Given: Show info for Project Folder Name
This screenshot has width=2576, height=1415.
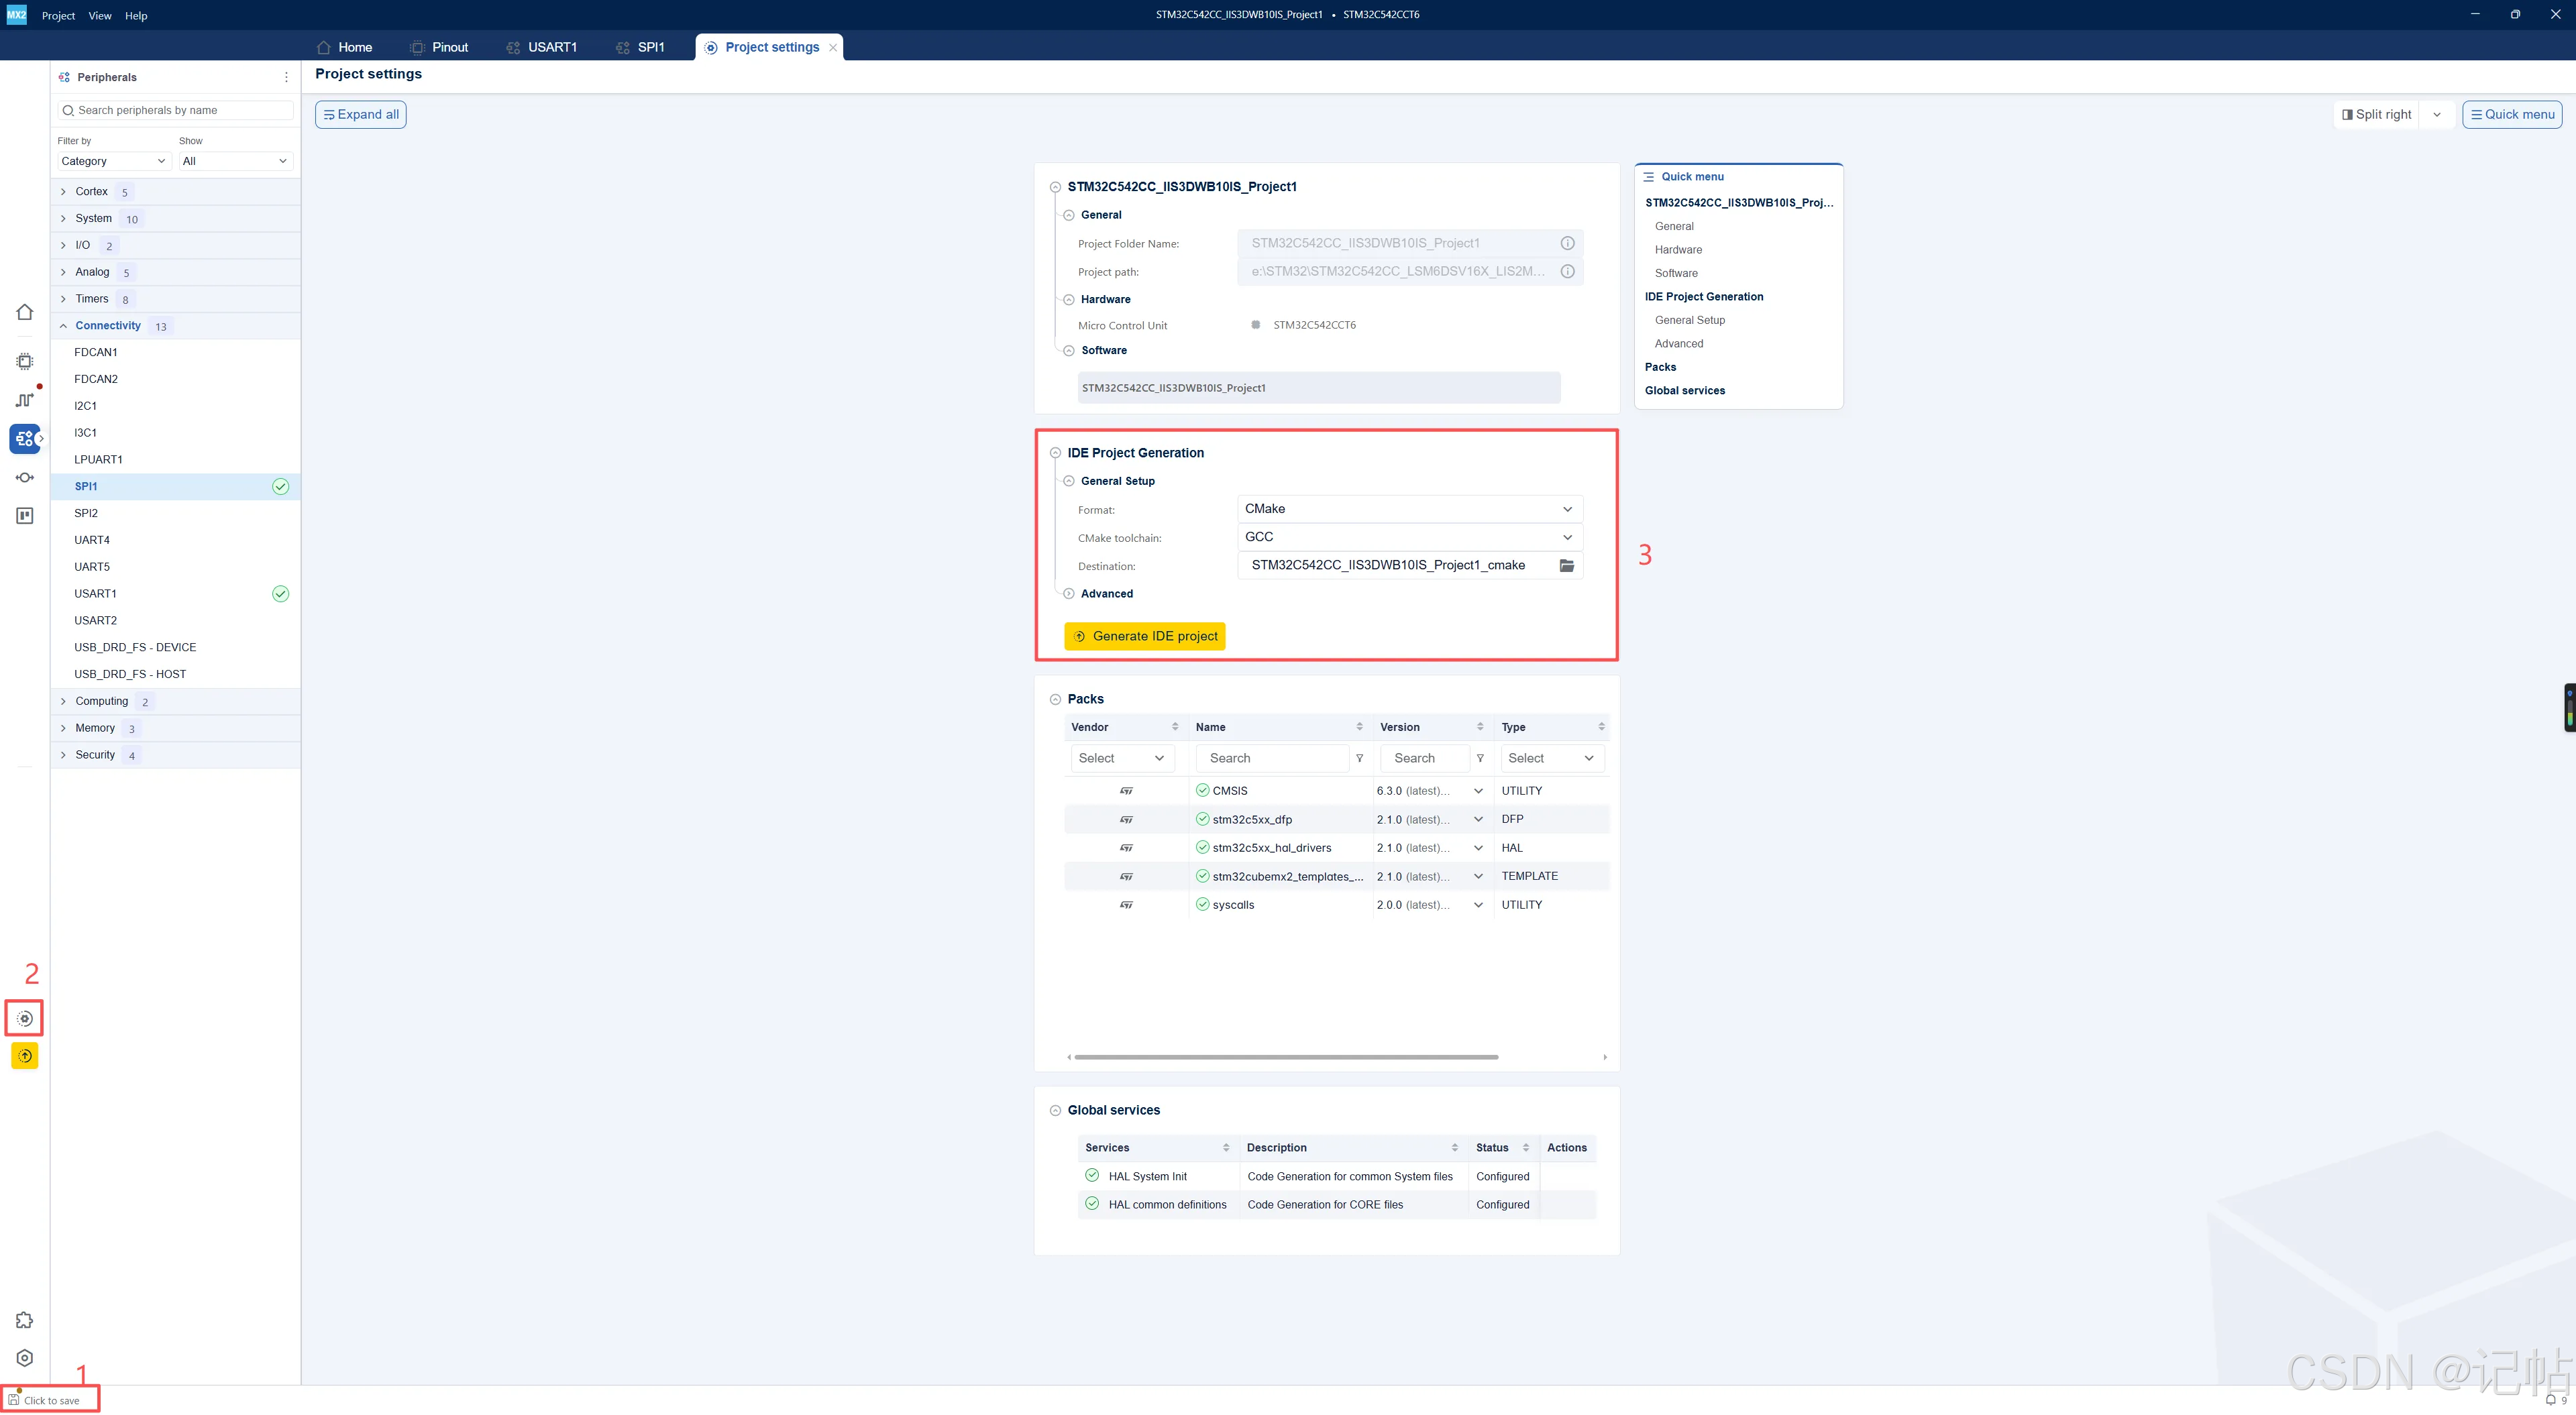Looking at the screenshot, I should click(x=1568, y=243).
